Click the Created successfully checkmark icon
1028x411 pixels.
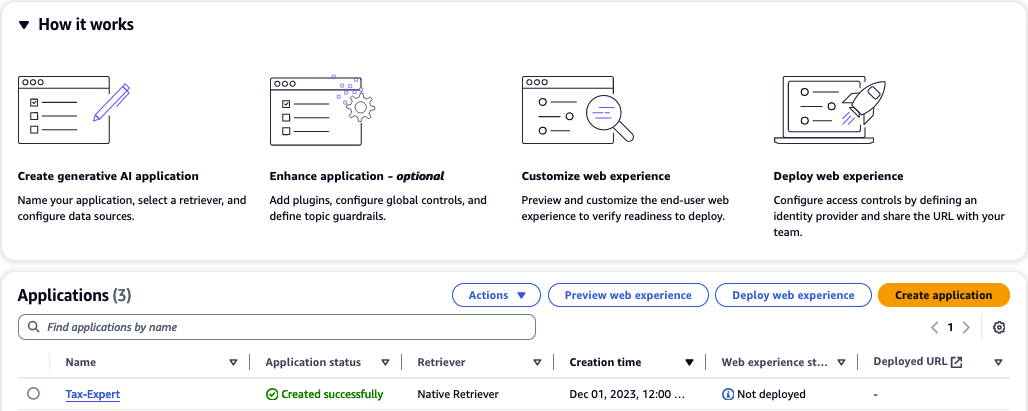point(272,394)
